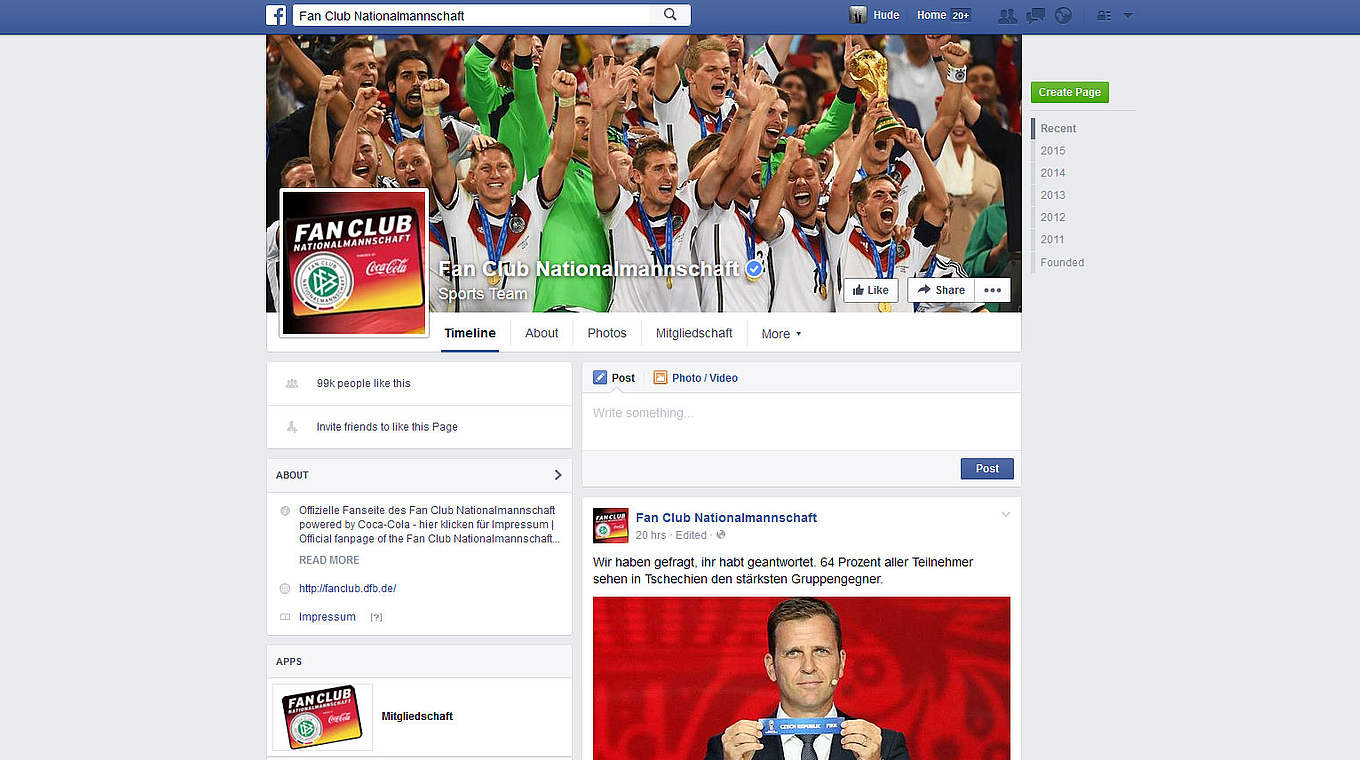This screenshot has width=1360, height=760.
Task: Jump to 2015 in timeline
Action: click(x=1053, y=151)
